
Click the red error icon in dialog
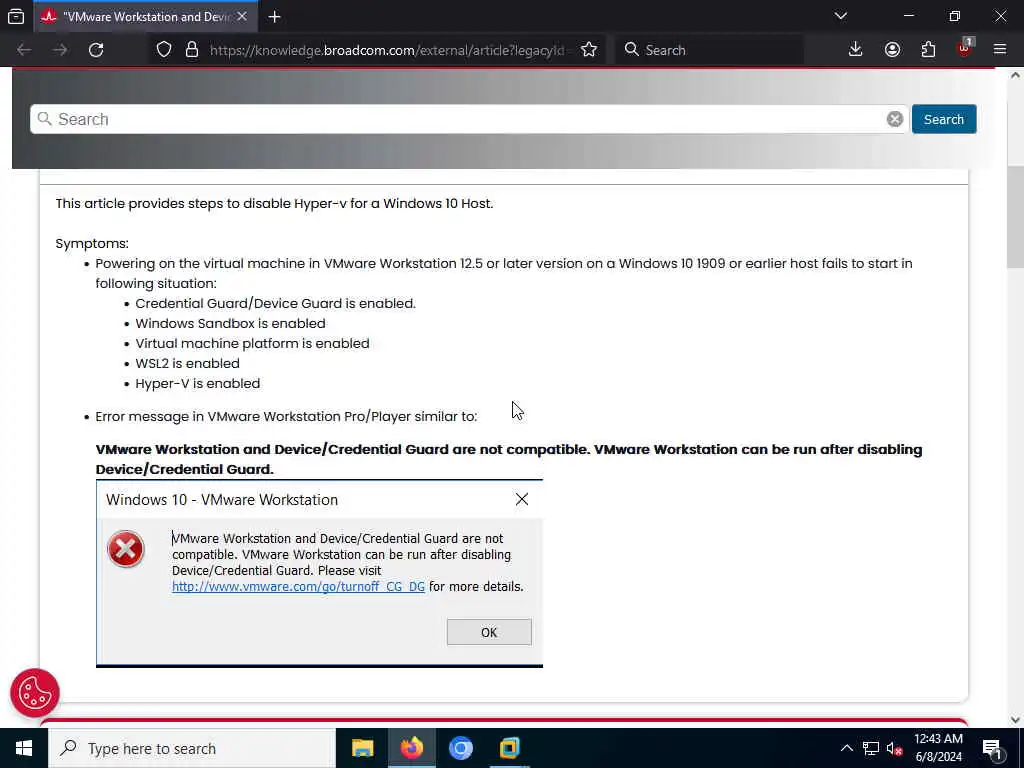tap(125, 549)
